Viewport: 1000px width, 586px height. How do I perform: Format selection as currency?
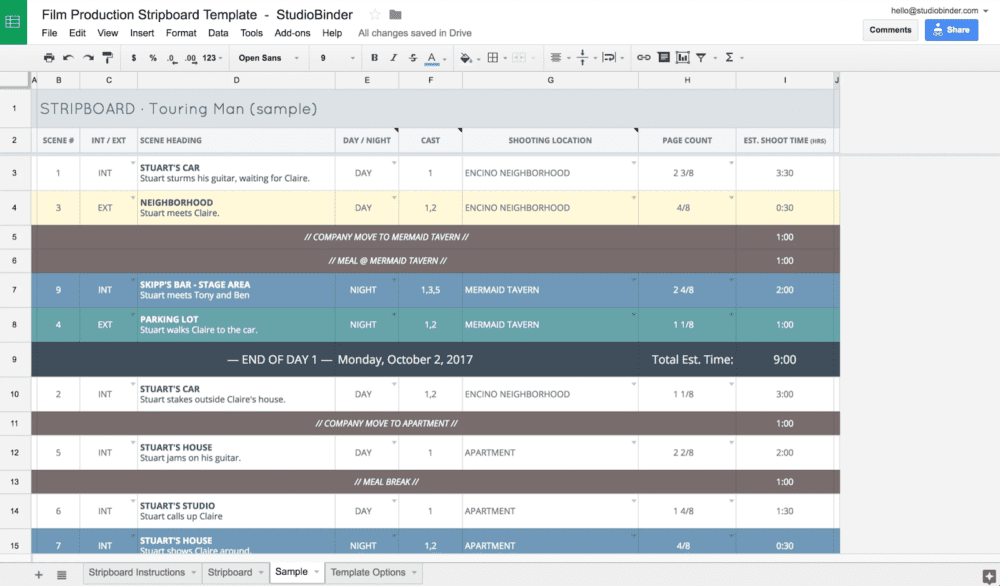click(132, 57)
